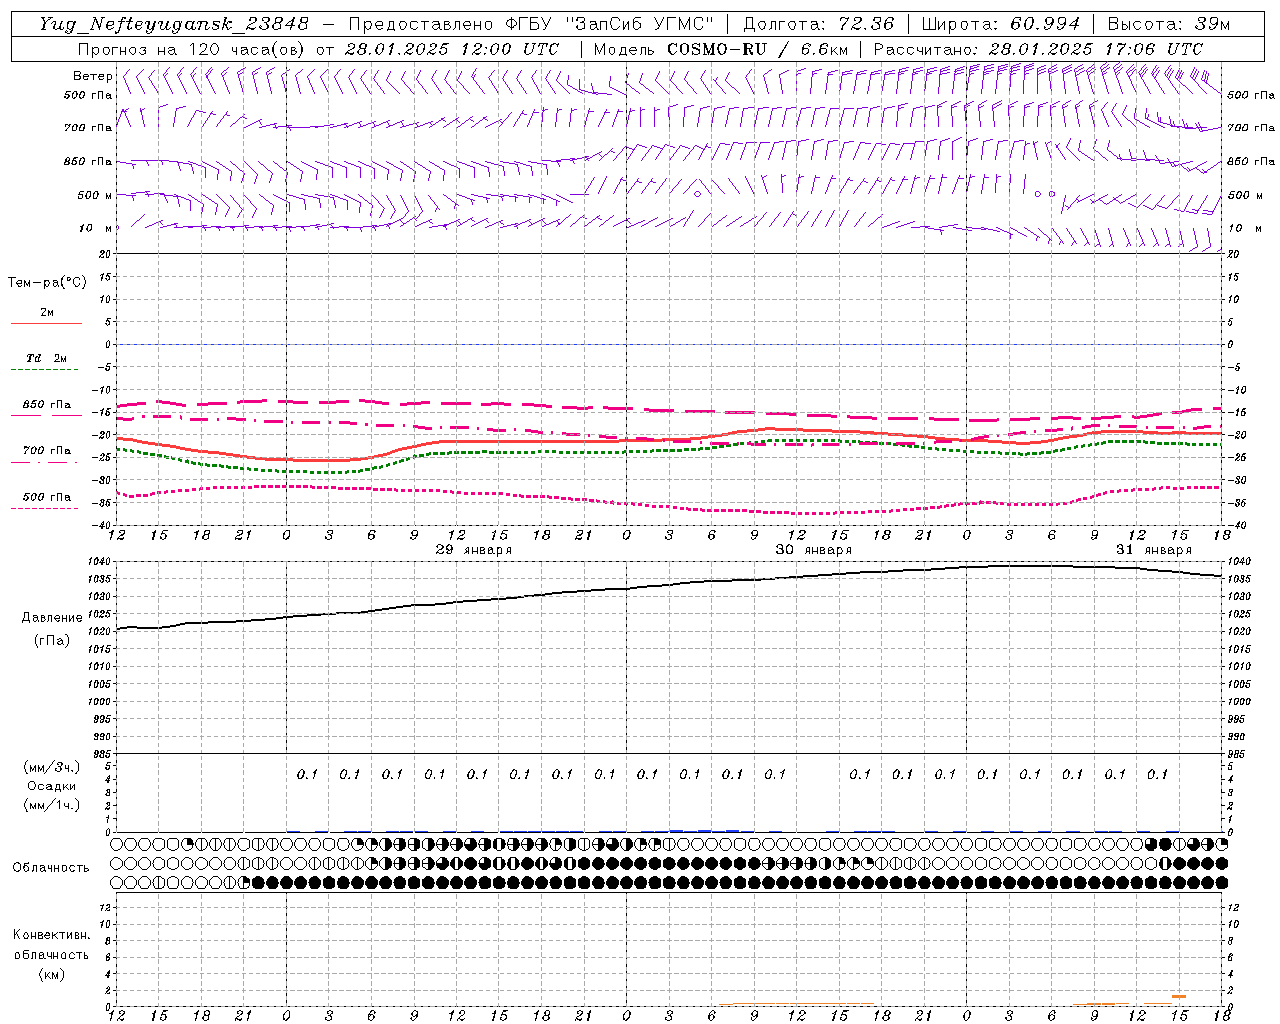Click the Ветер wind panel label
This screenshot has width=1280, height=1024.
(93, 76)
